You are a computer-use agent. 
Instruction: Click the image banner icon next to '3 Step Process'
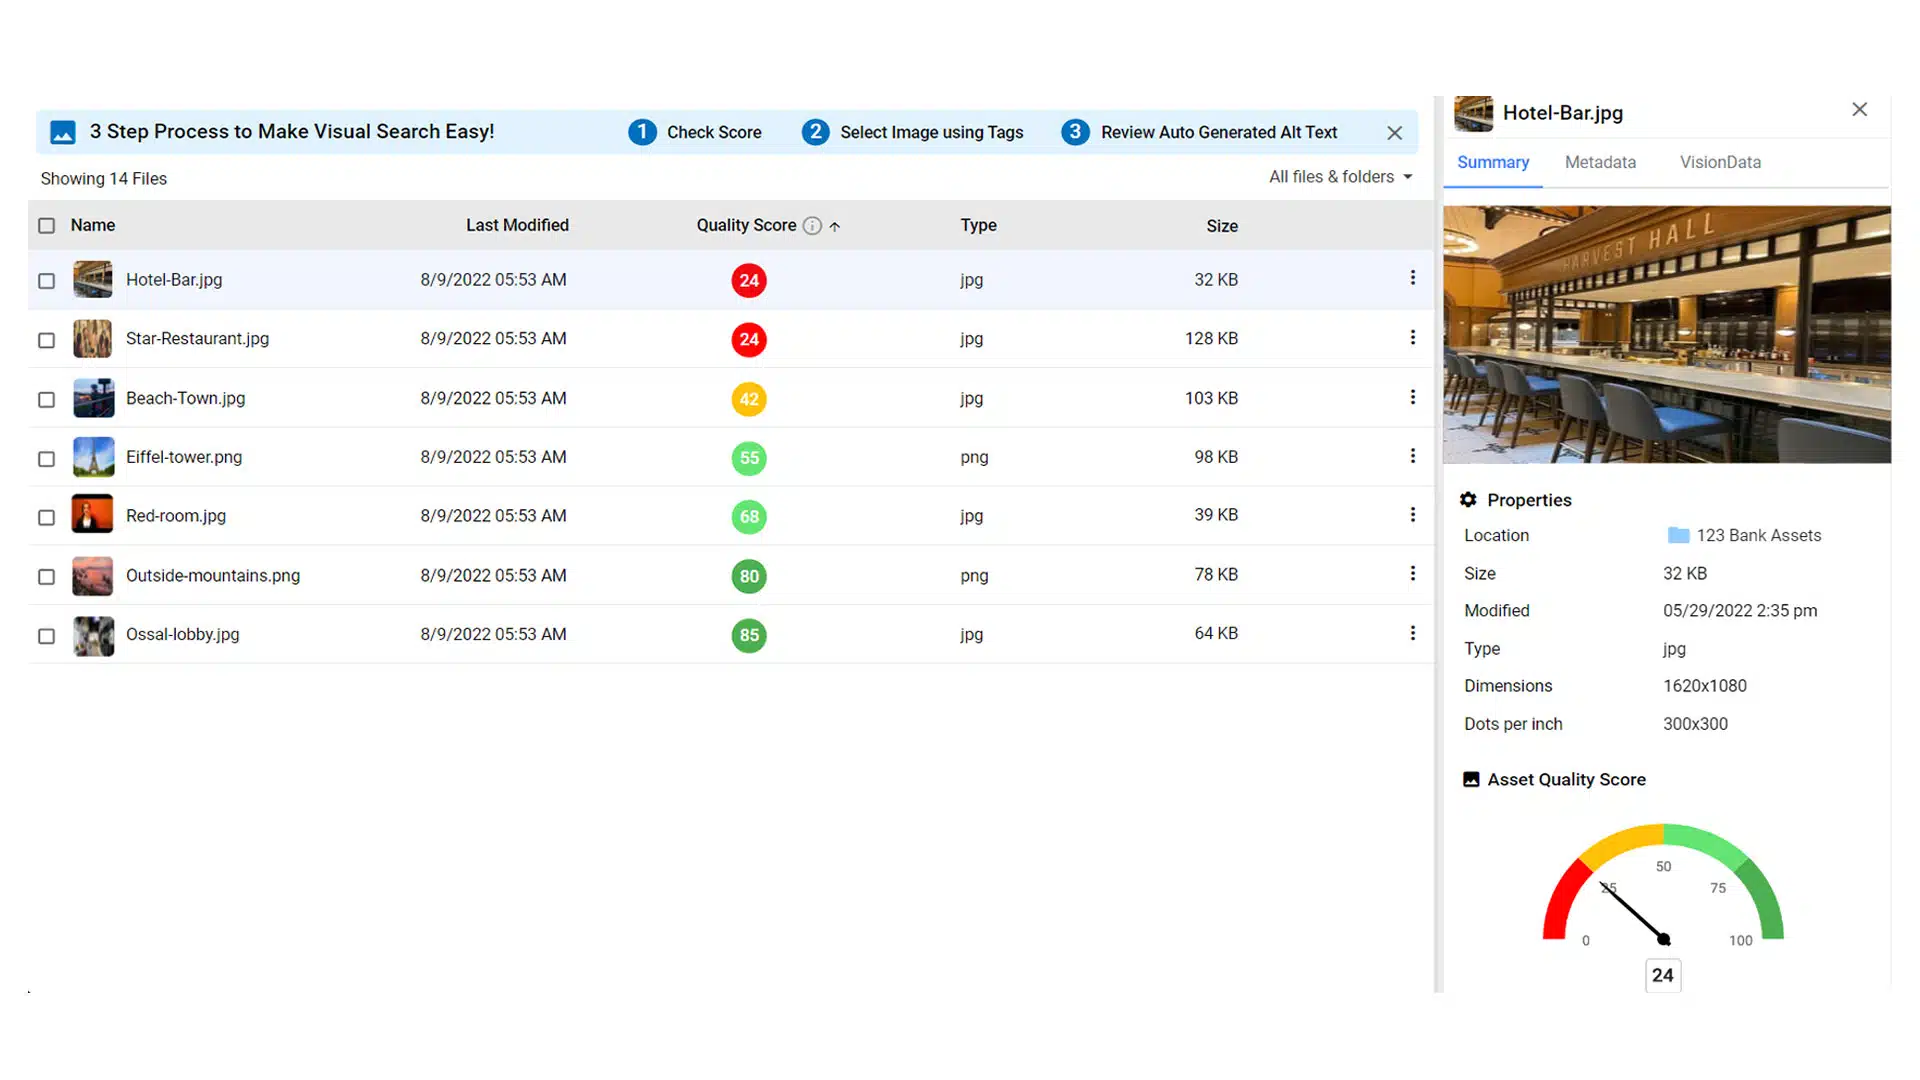pyautogui.click(x=62, y=131)
